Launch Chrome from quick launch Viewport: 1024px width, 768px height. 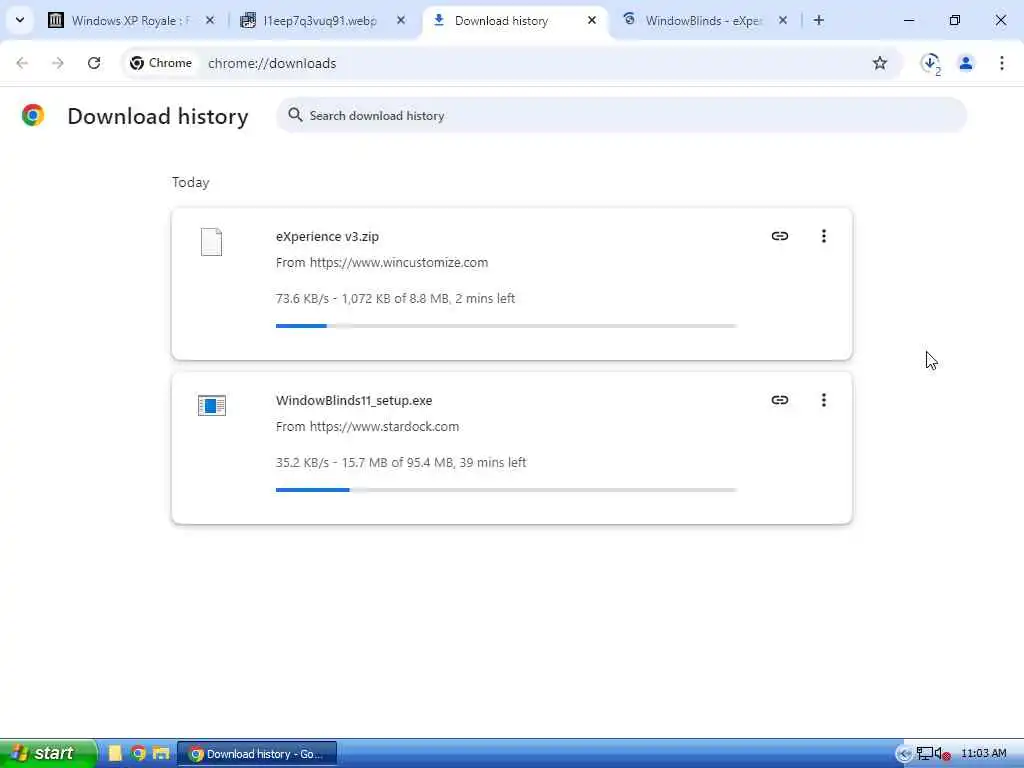tap(138, 754)
